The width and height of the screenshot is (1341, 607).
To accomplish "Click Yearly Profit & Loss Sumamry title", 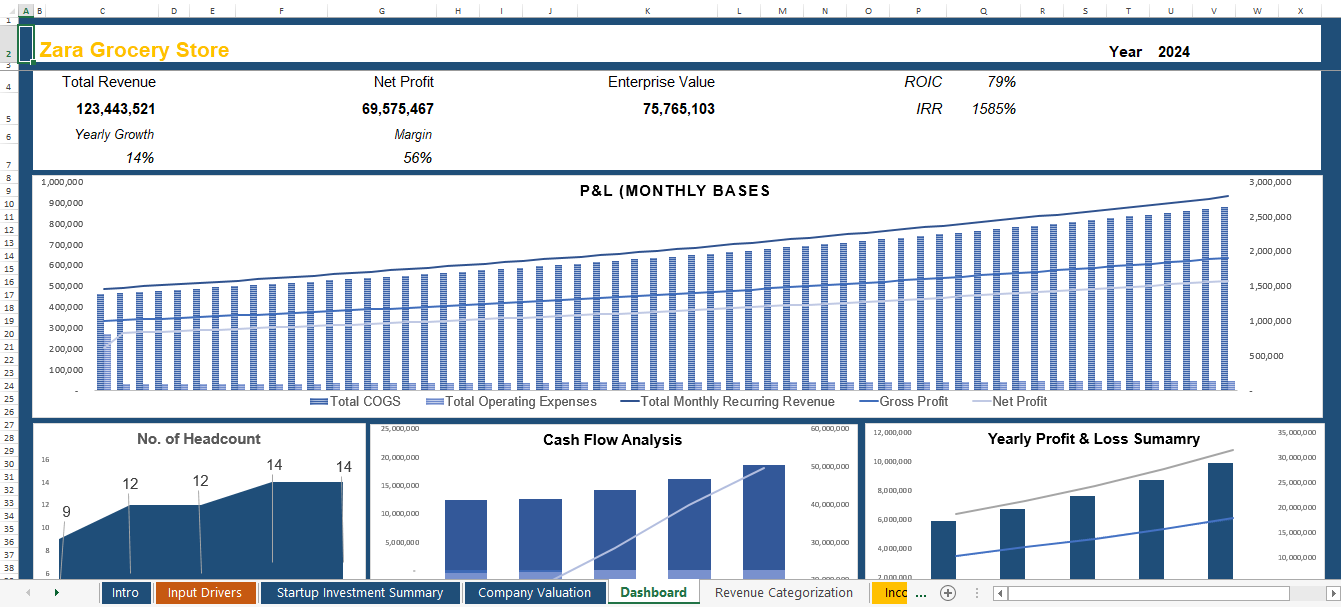I will [1094, 439].
